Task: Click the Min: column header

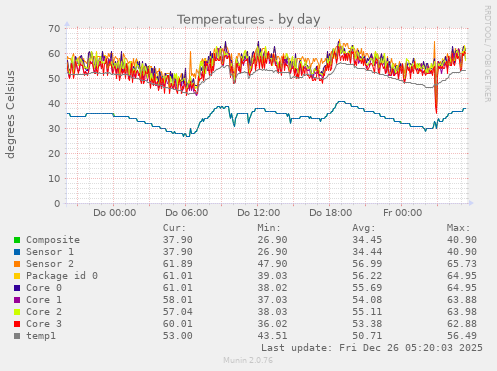Action: (x=269, y=228)
